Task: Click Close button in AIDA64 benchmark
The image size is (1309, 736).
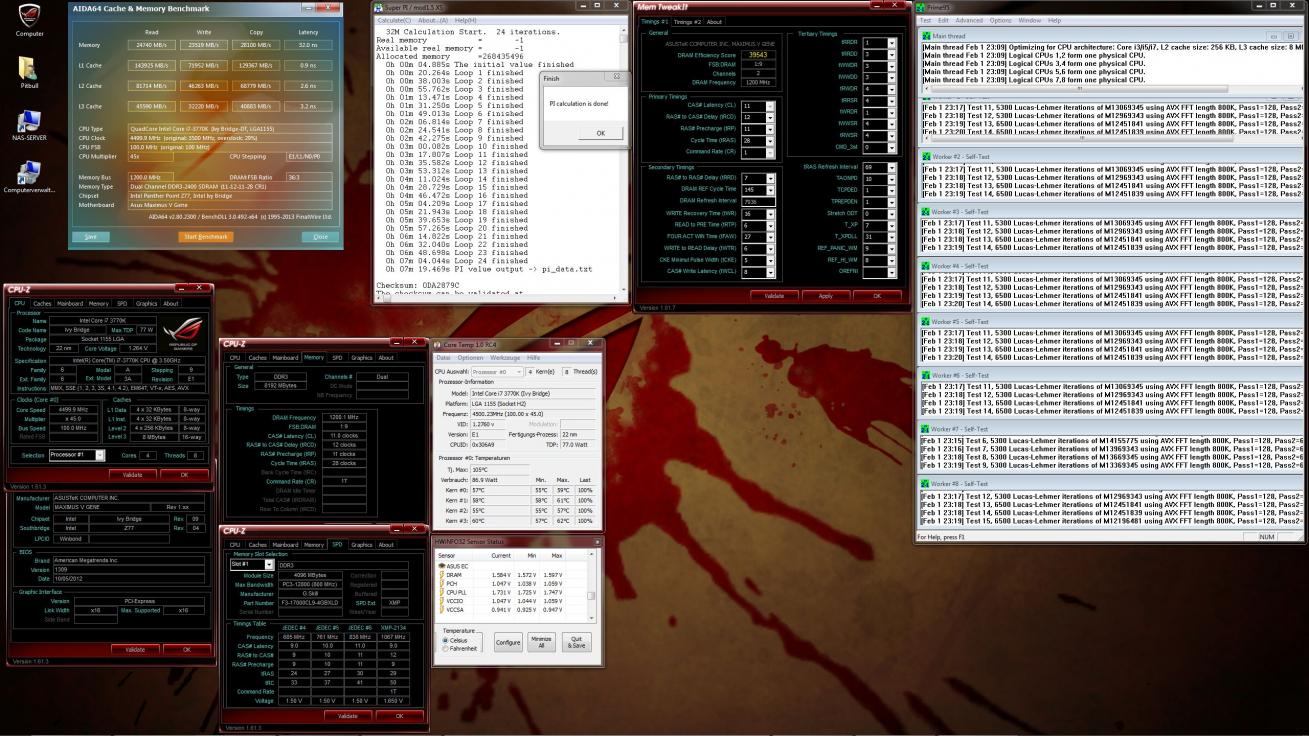Action: tap(320, 237)
